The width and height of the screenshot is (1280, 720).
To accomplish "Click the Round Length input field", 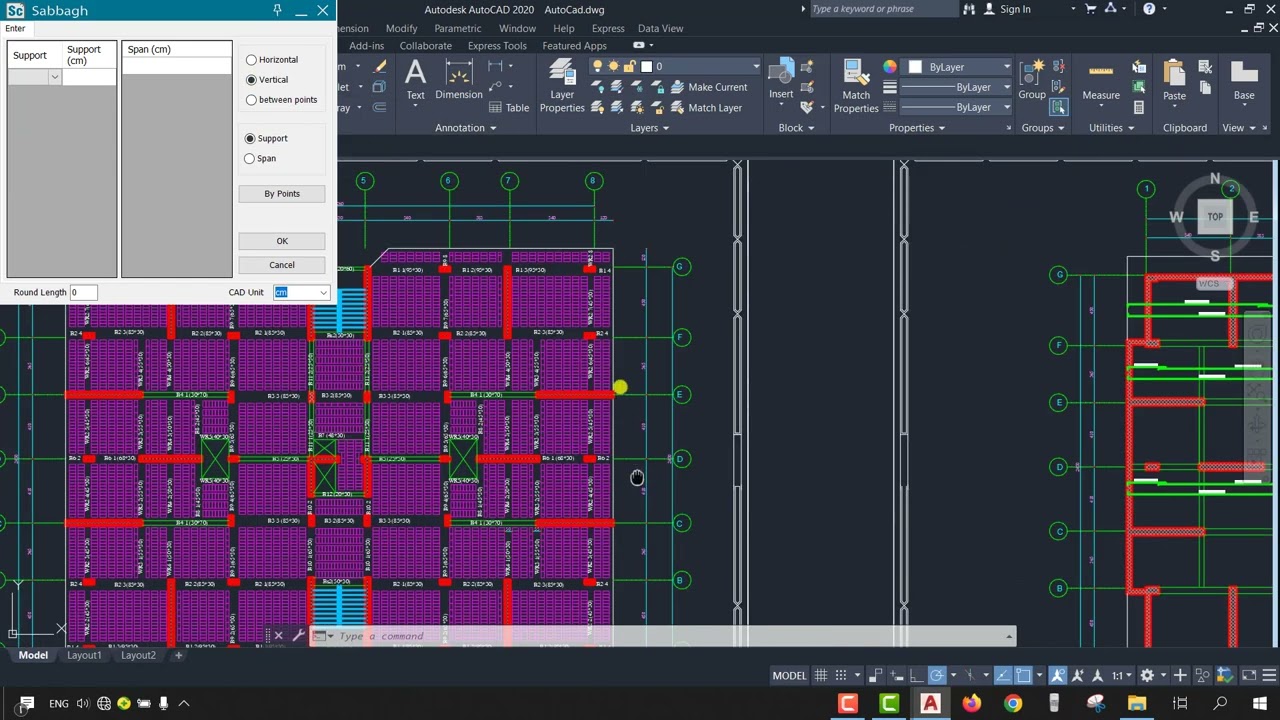I will (84, 292).
